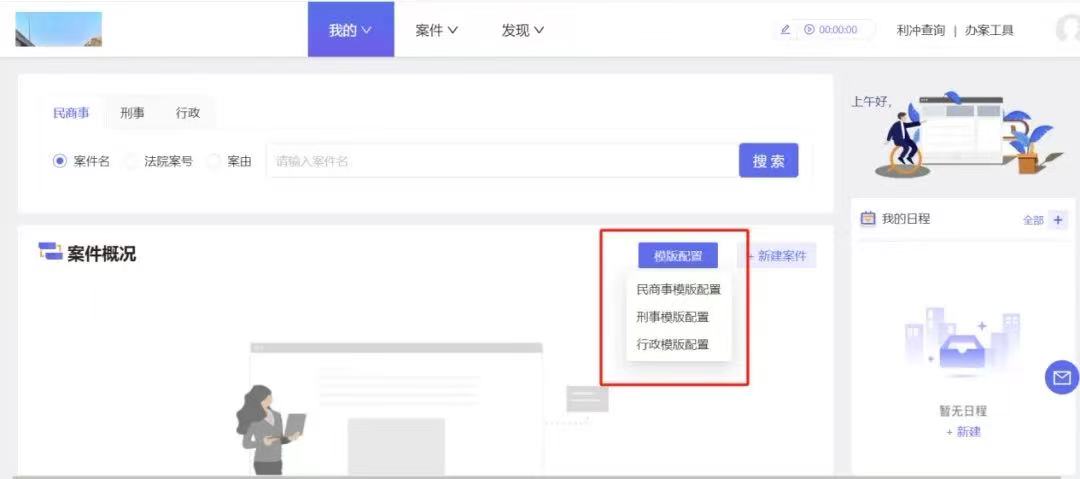Click the user avatar icon
1080x479 pixels.
[1068, 29]
